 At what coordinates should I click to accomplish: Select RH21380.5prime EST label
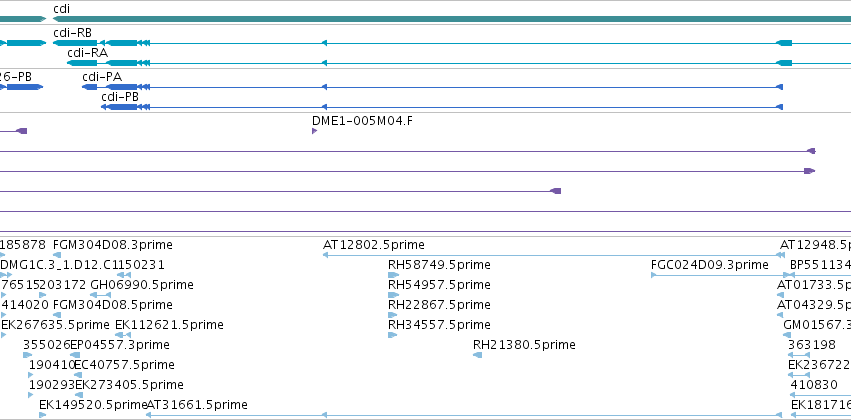pyautogui.click(x=524, y=345)
